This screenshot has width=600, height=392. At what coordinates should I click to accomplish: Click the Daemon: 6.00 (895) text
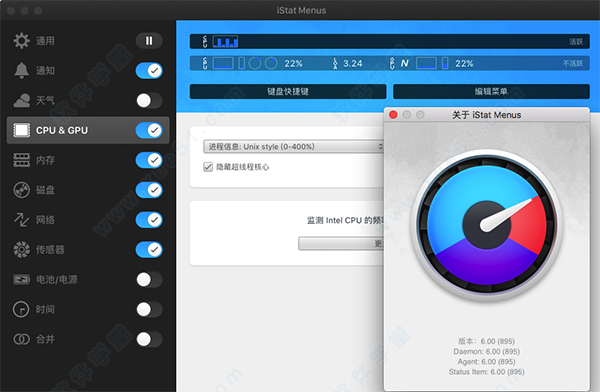486,351
